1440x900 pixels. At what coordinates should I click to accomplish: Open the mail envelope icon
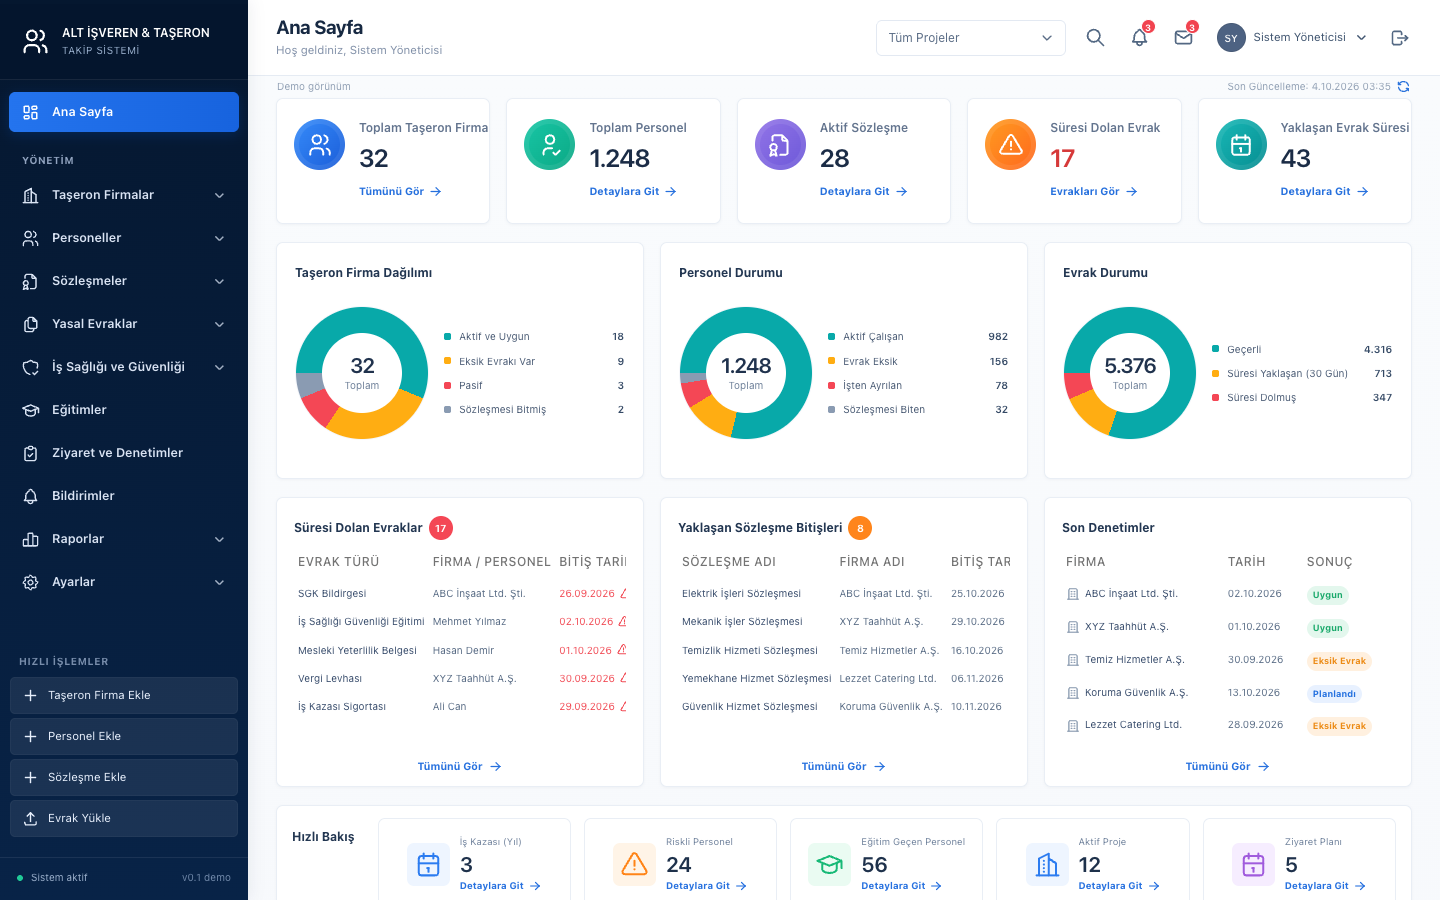click(1183, 38)
